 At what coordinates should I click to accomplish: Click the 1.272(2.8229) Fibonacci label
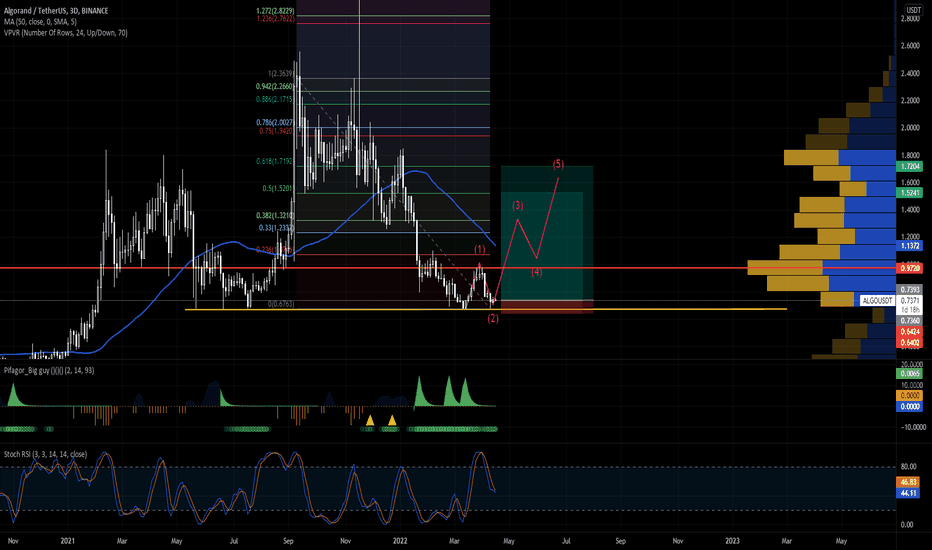[x=275, y=11]
